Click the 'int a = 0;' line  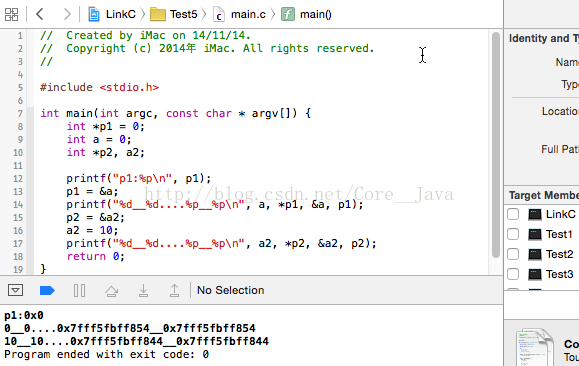coord(99,139)
